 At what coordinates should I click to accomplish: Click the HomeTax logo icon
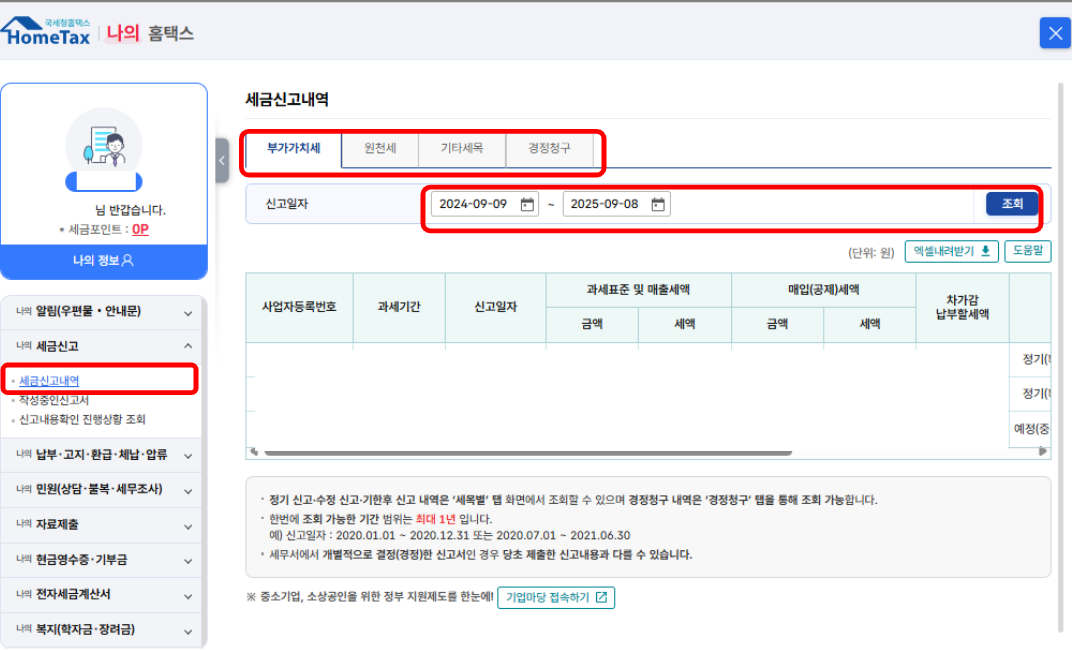coord(47,33)
